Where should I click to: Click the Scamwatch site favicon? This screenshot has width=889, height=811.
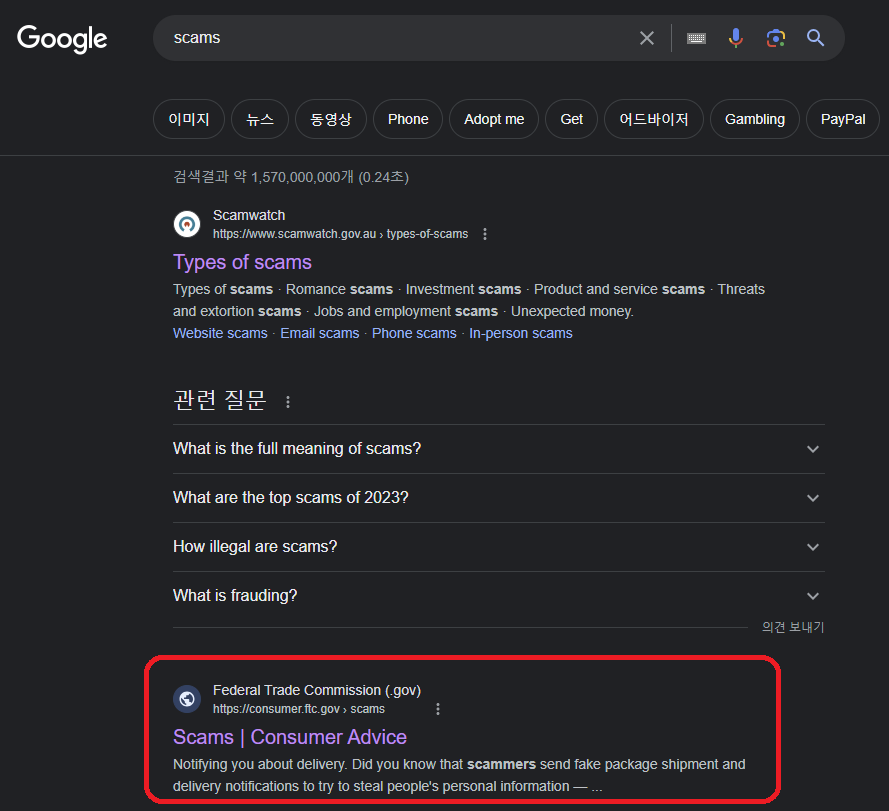coord(187,224)
